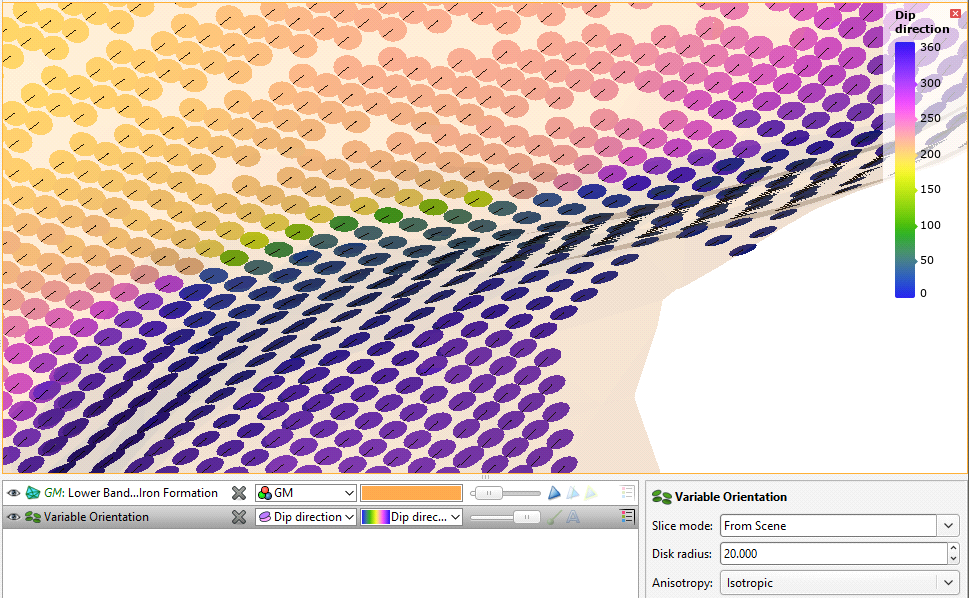
Task: Select the Variable Orientation row name
Action: (96, 517)
